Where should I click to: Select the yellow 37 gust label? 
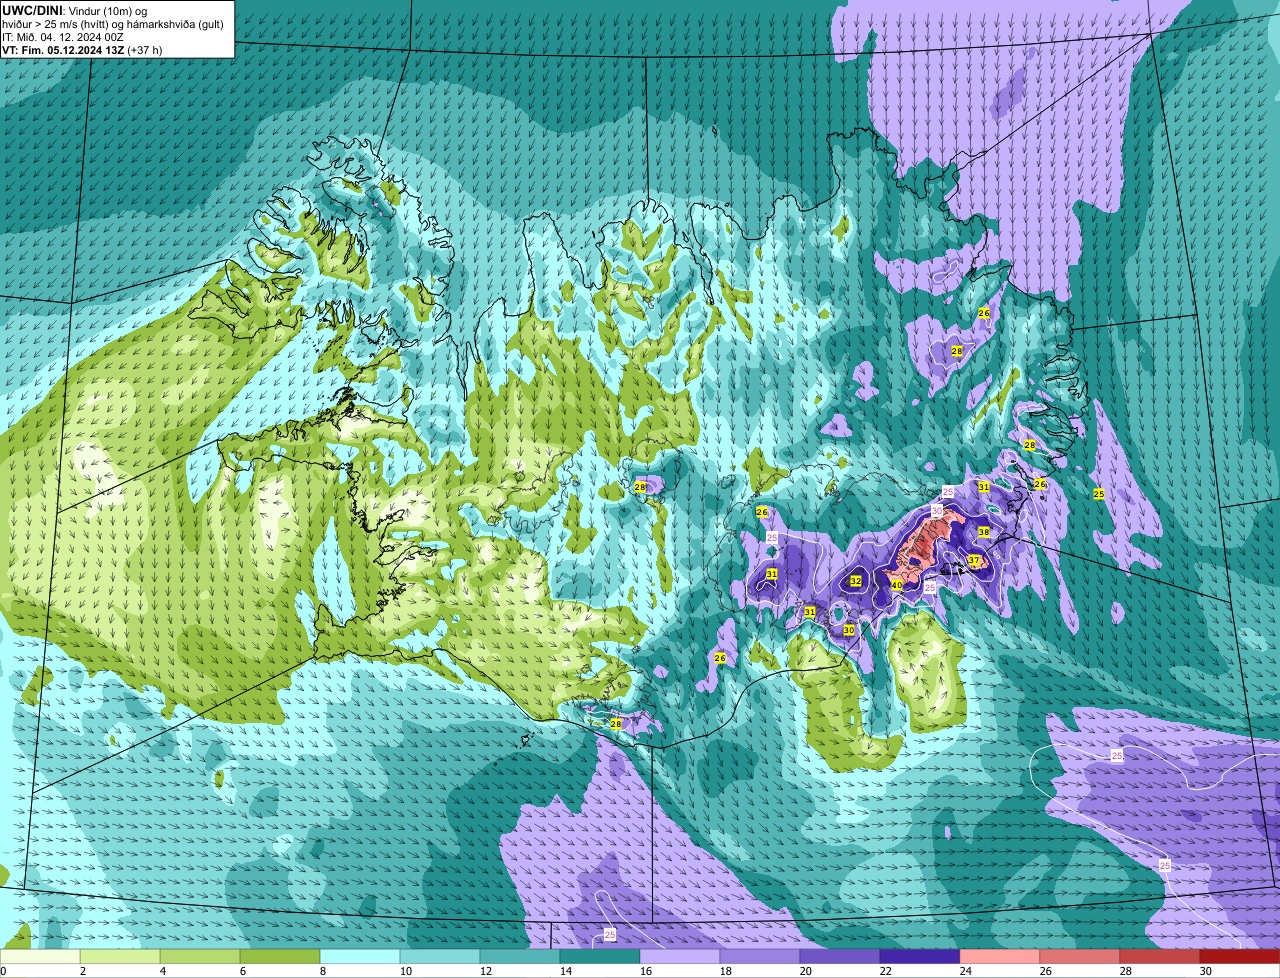(x=974, y=561)
